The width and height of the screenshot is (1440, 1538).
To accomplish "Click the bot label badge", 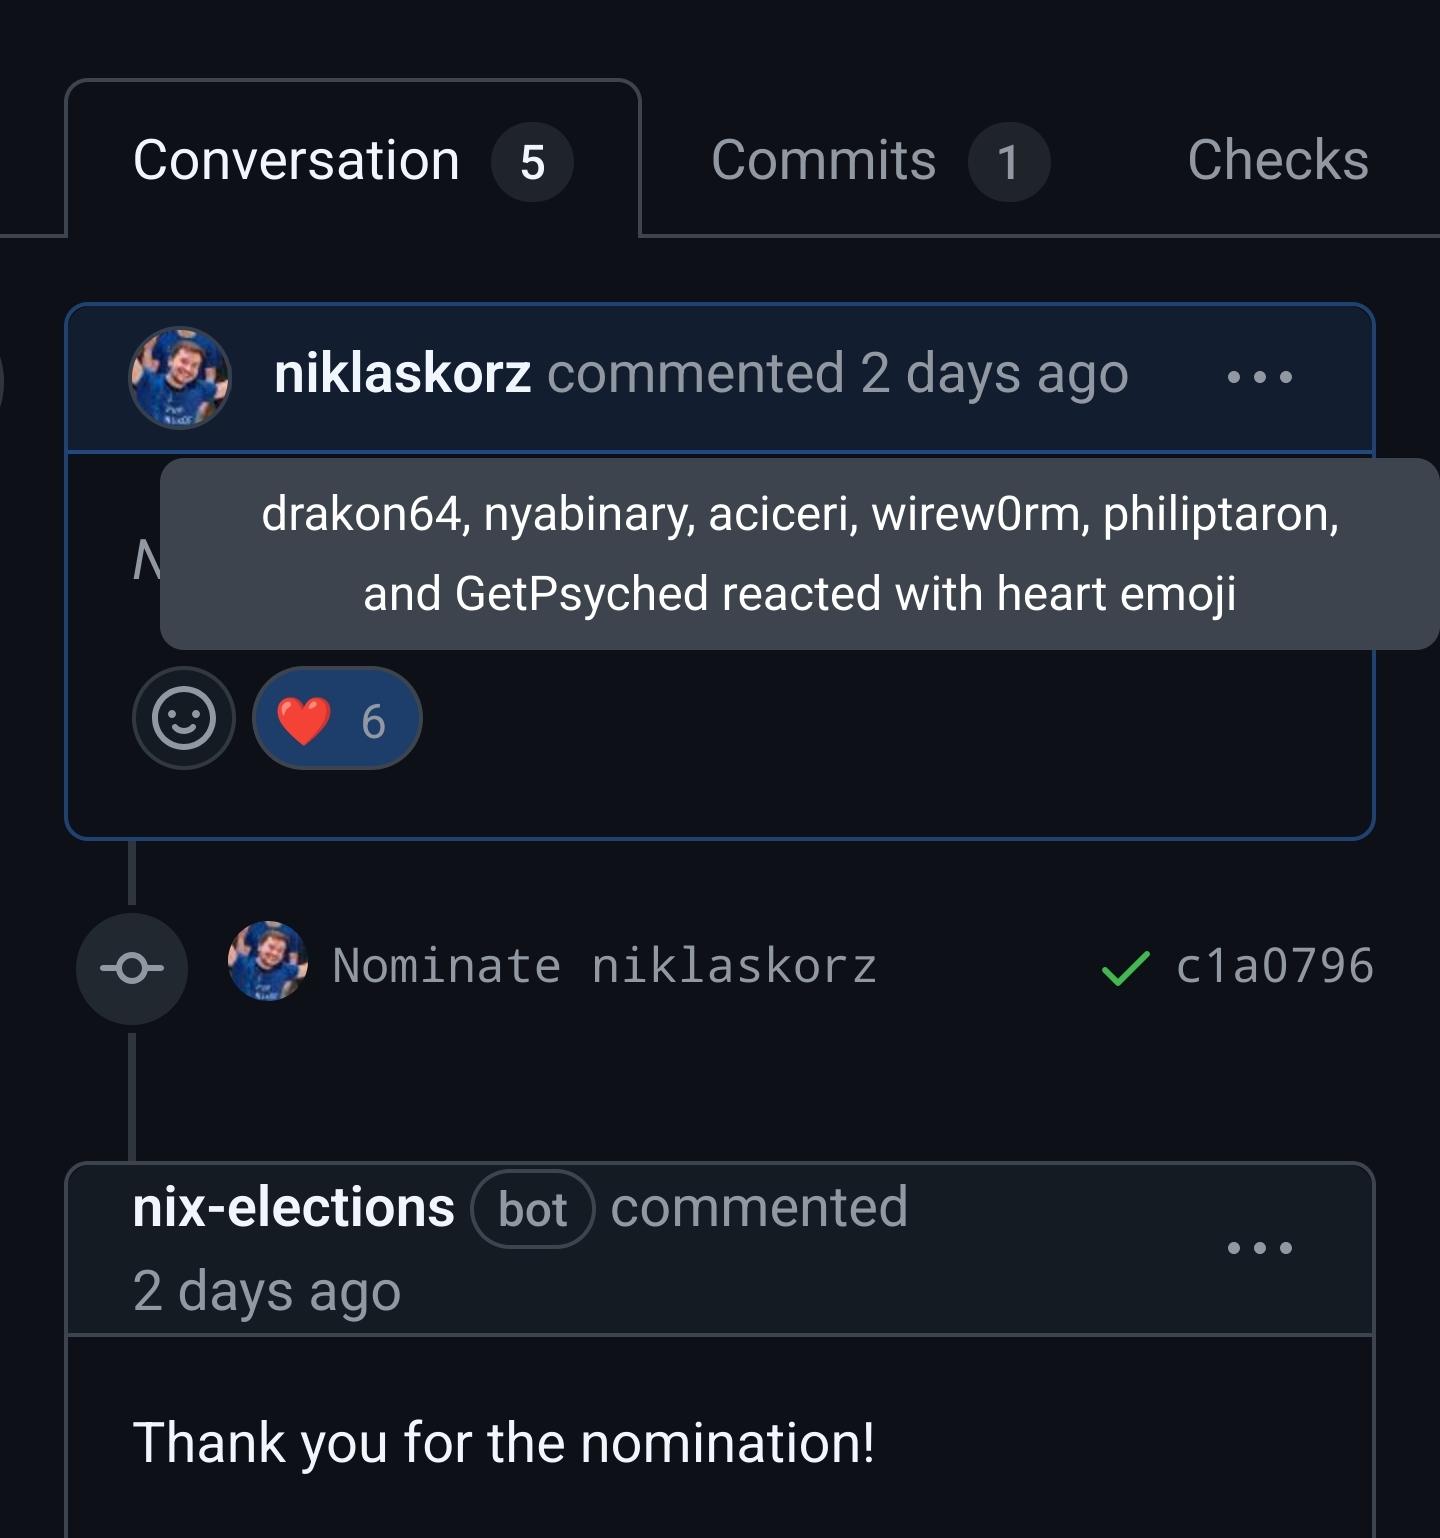I will (533, 1209).
